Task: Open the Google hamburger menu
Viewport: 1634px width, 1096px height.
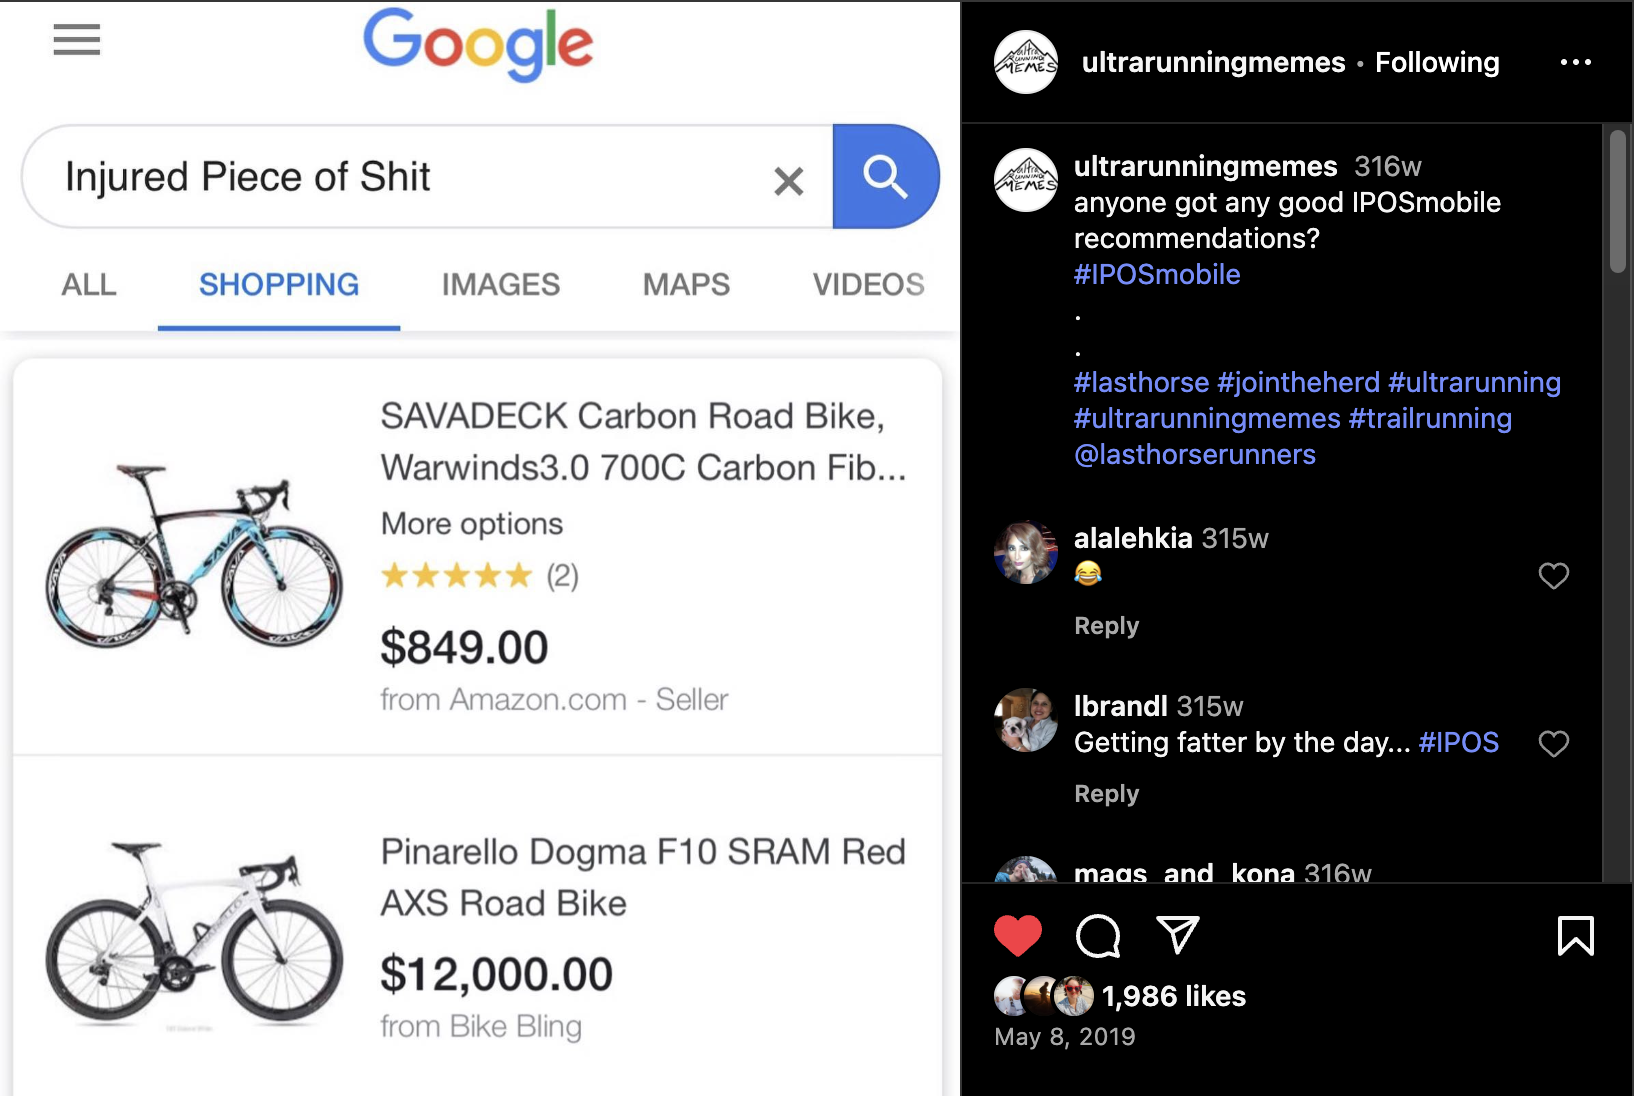Action: (77, 39)
